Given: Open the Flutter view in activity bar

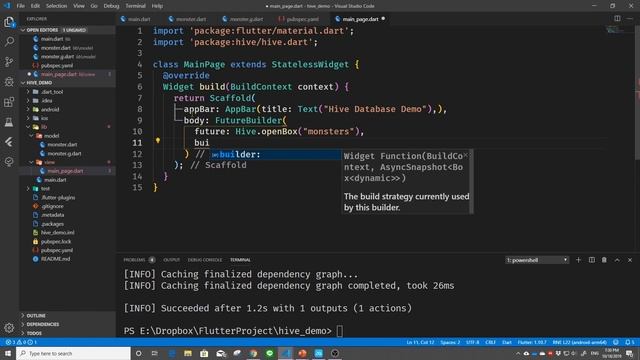Looking at the screenshot, I should [x=9, y=142].
